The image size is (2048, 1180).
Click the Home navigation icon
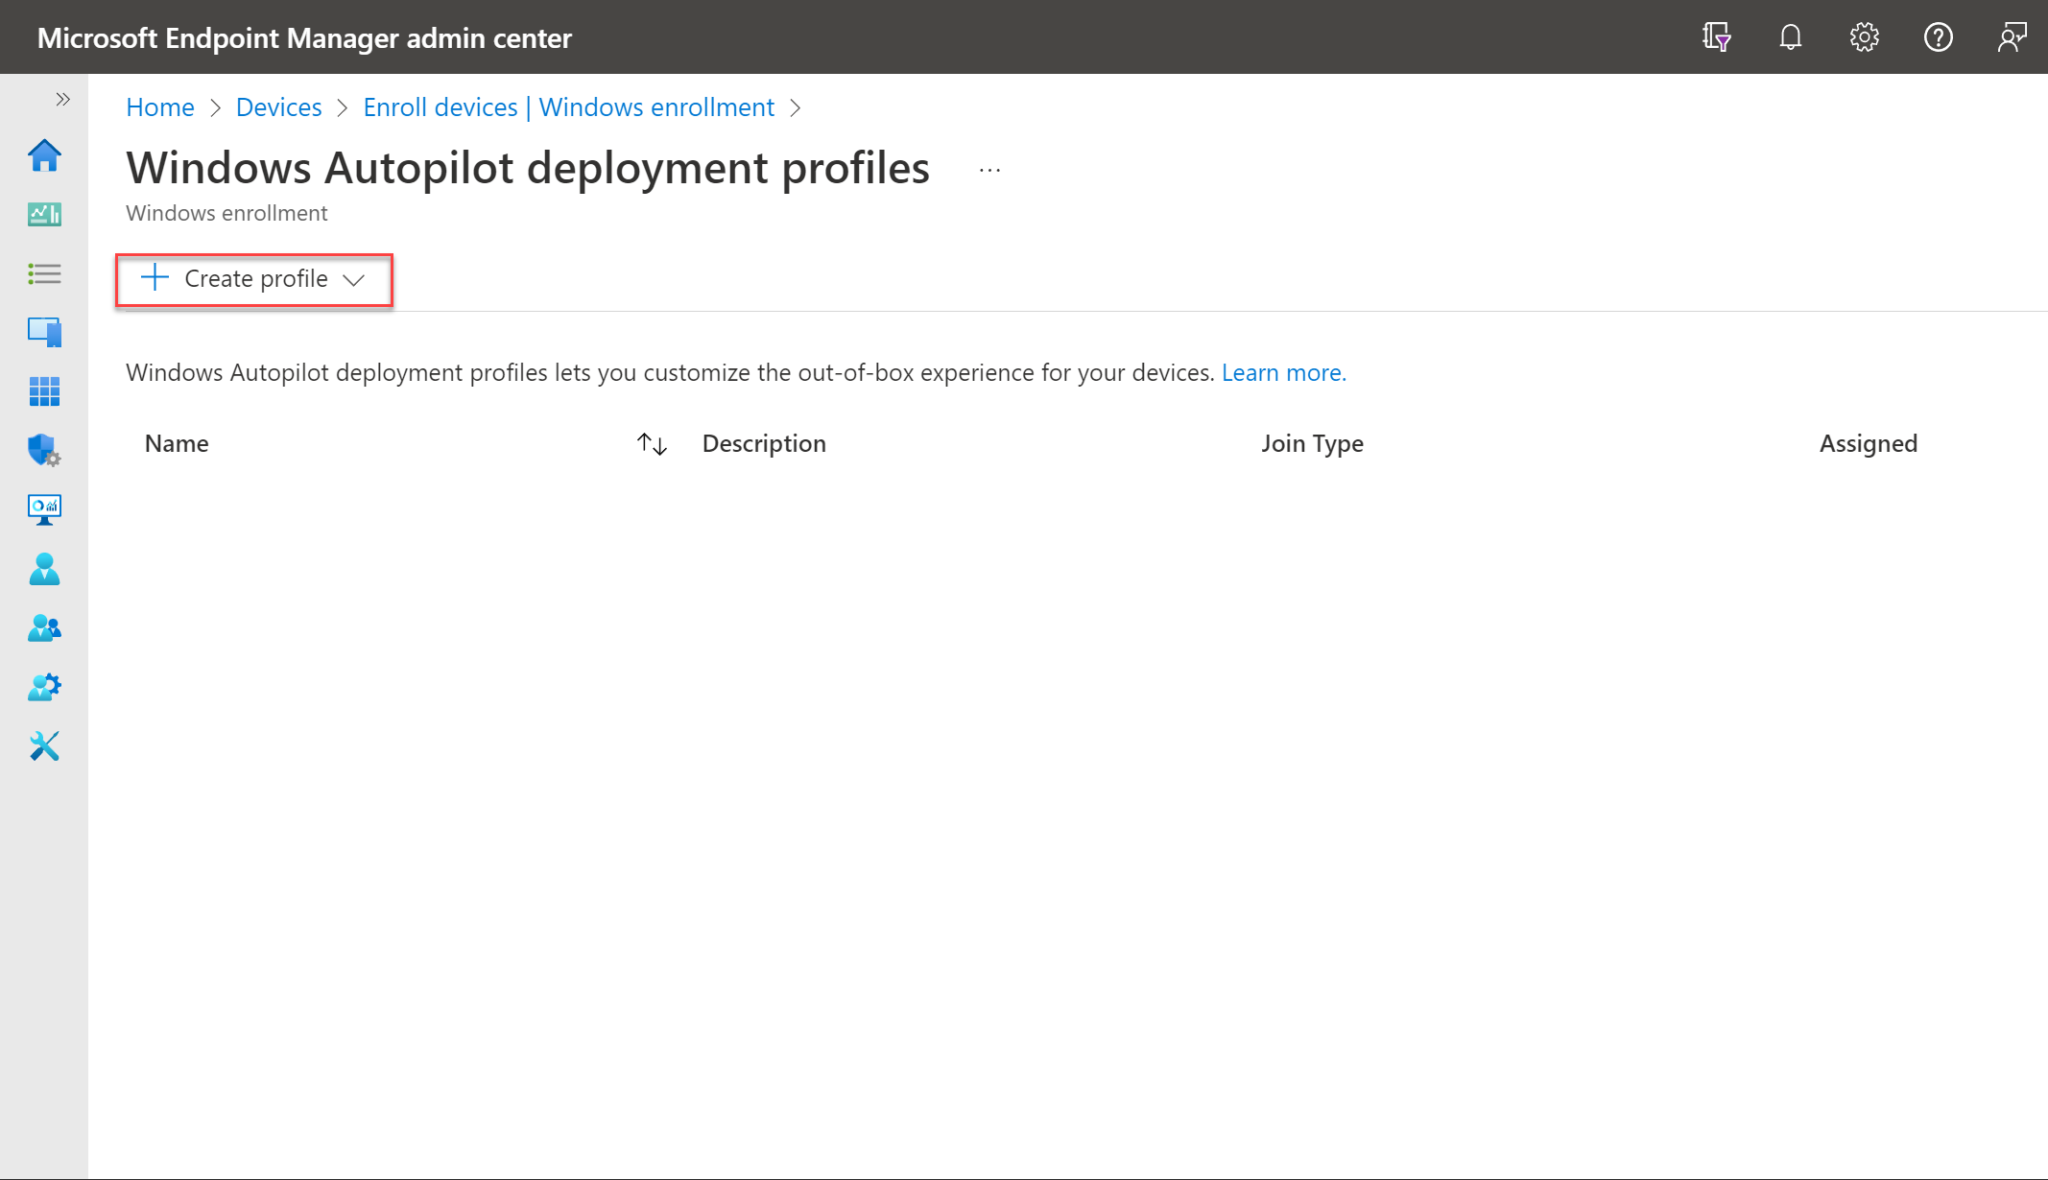point(44,155)
